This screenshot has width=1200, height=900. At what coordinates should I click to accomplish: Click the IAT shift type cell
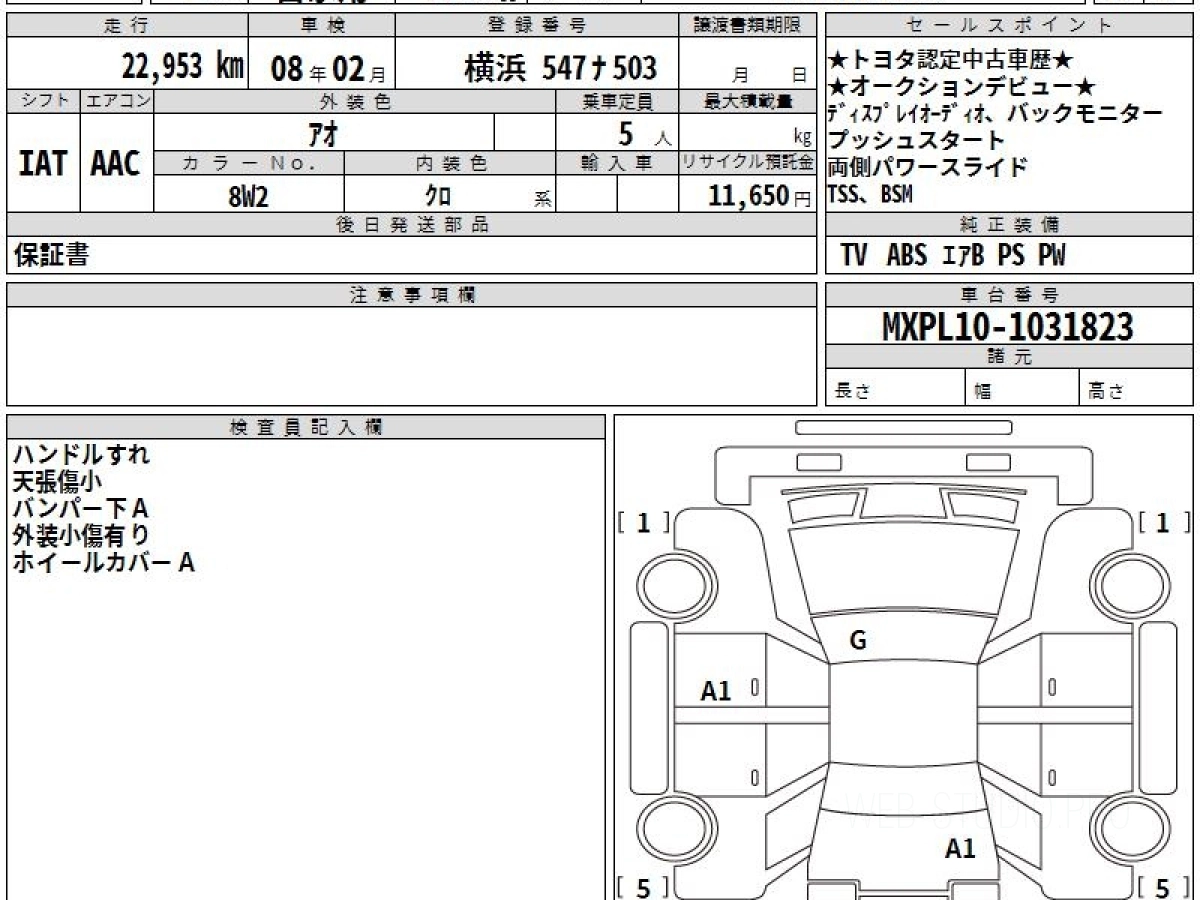click(x=43, y=164)
